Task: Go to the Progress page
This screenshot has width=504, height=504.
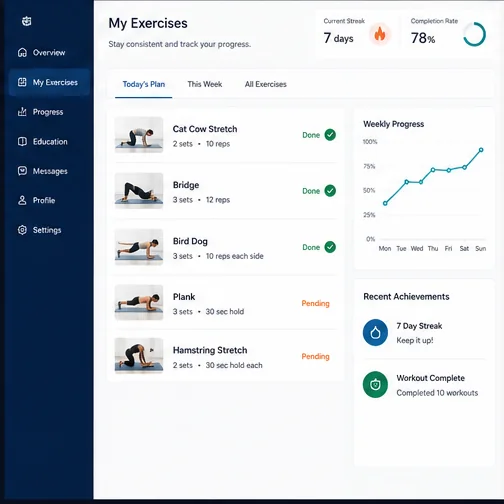Action: (x=49, y=112)
